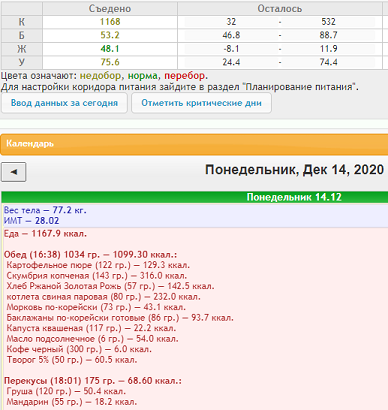Viewport: 388px width, 410px height.
Task: Click eaten protein value 53.2
Action: 110,35
